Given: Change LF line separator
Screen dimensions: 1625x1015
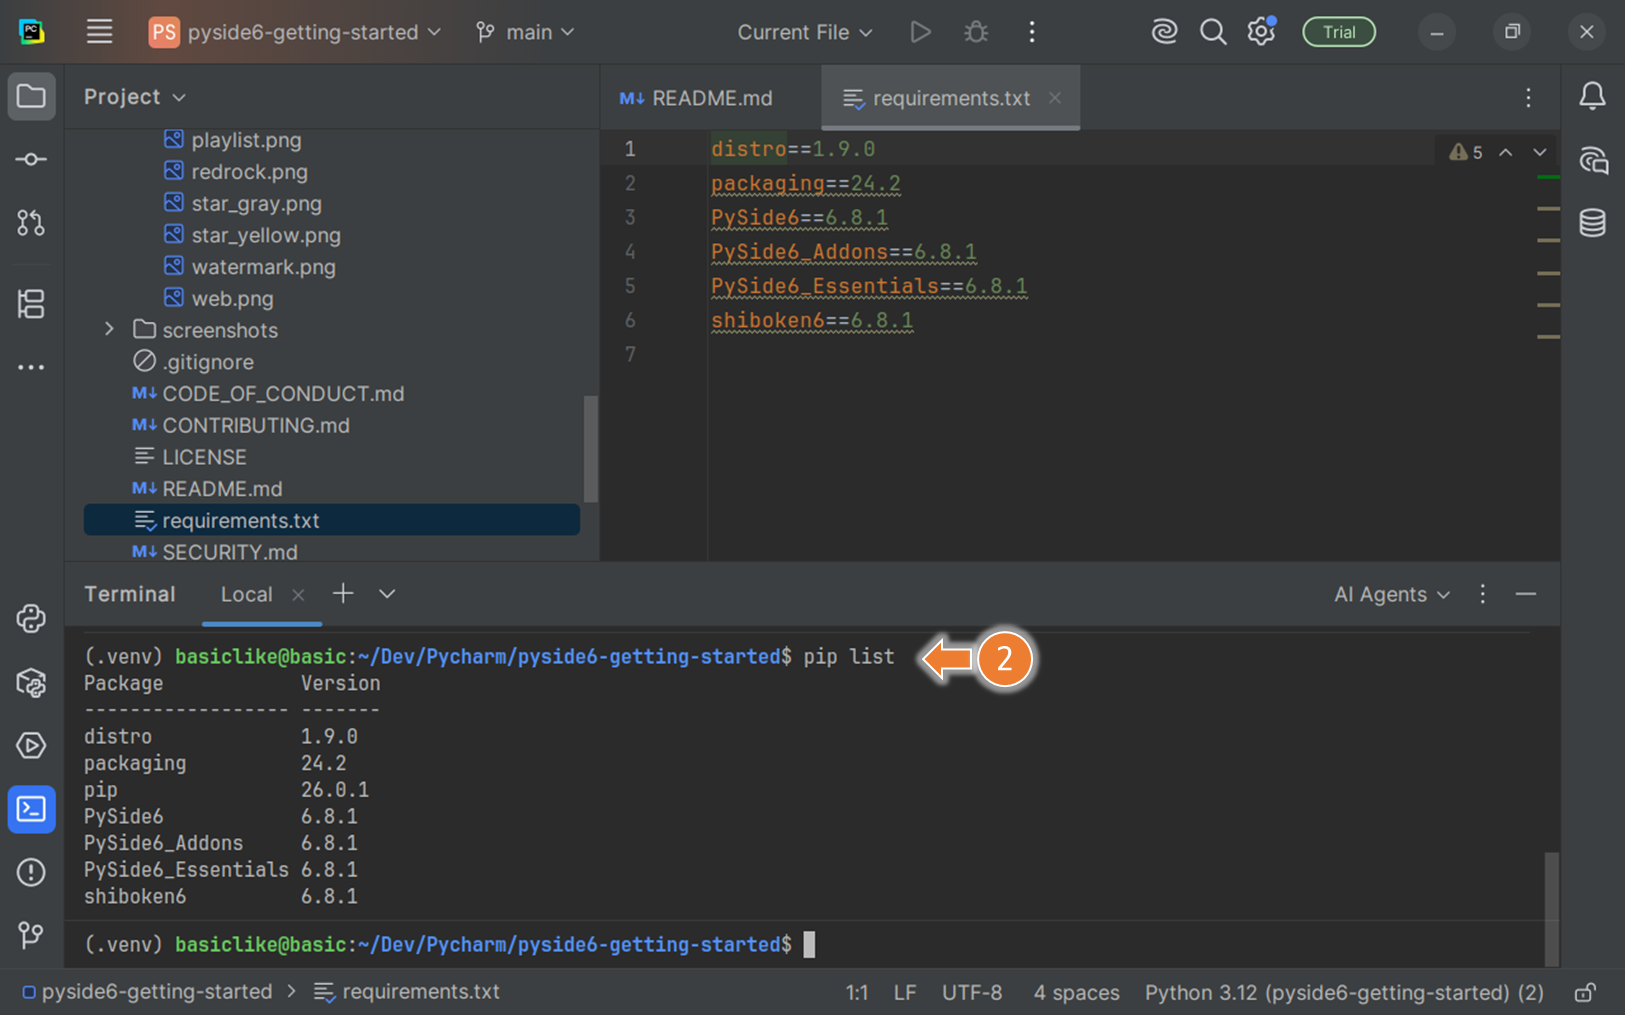Looking at the screenshot, I should click(905, 992).
